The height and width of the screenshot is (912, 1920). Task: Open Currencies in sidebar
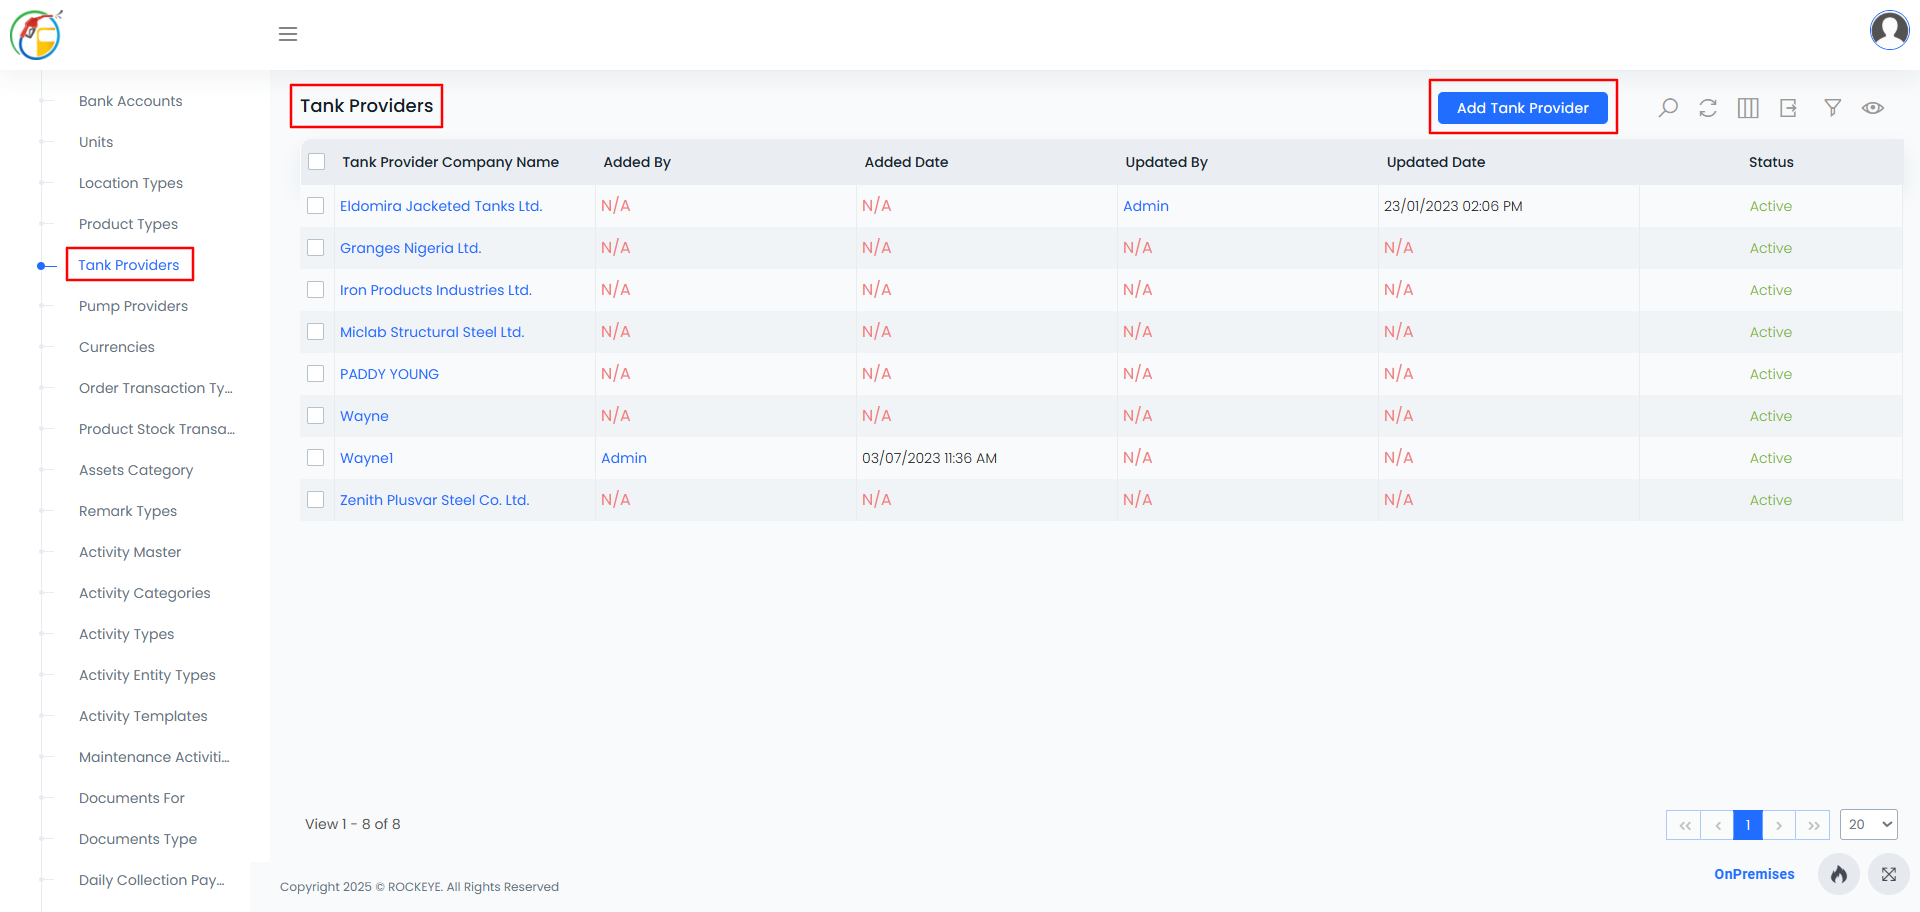[x=117, y=347]
